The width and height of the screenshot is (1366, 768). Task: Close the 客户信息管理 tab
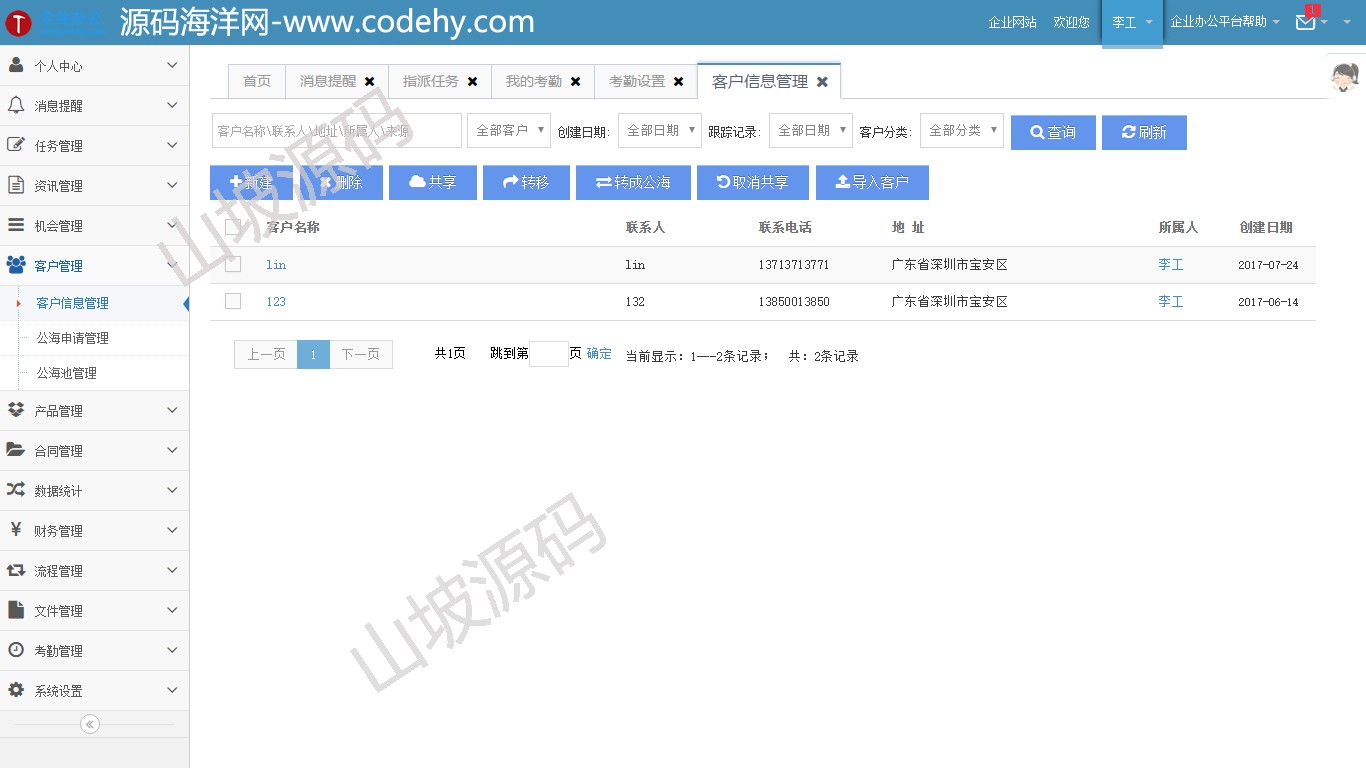tap(822, 82)
